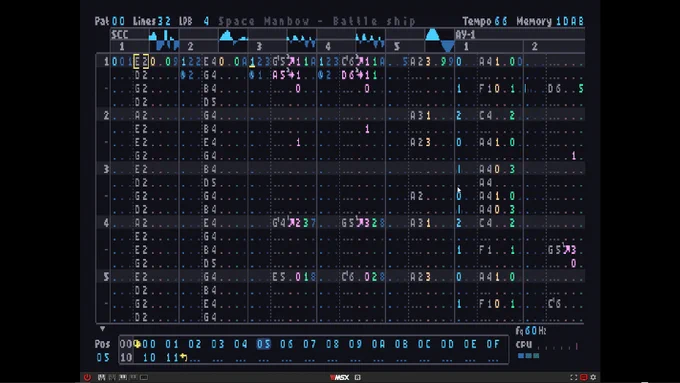Select the D6 . . 5 note in AY channel 2

point(566,88)
